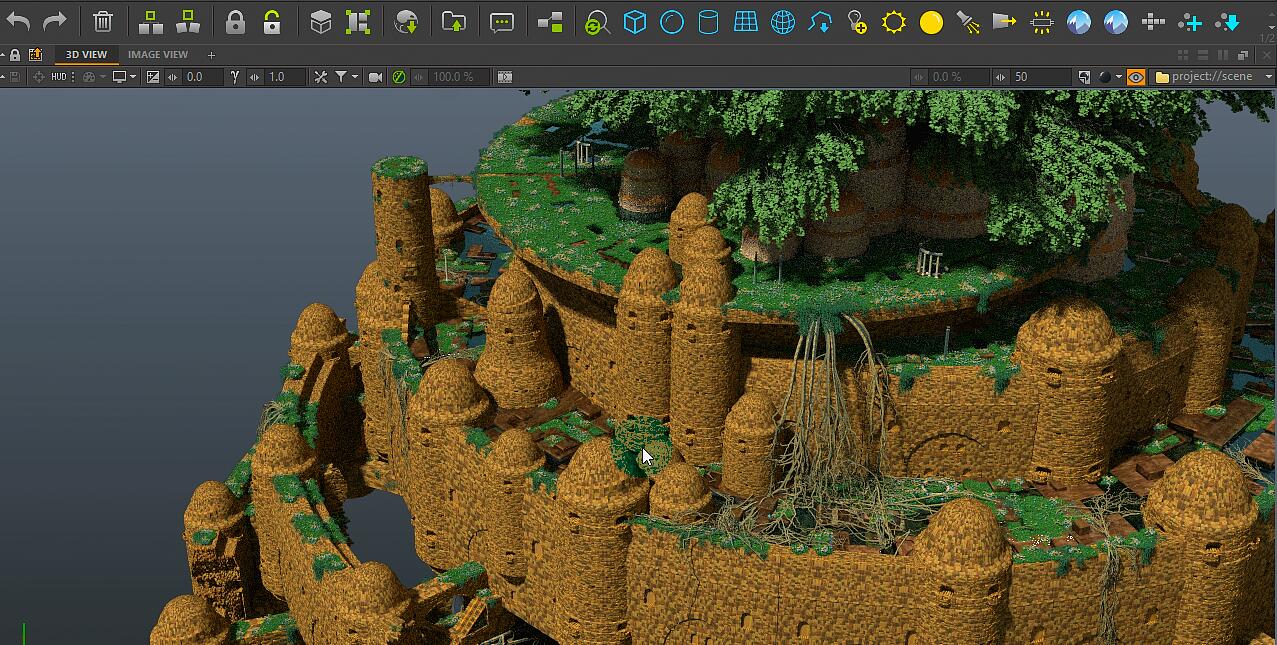Click the blue wireframe globe icon
Screen dimensions: 1277x645
[x=783, y=21]
